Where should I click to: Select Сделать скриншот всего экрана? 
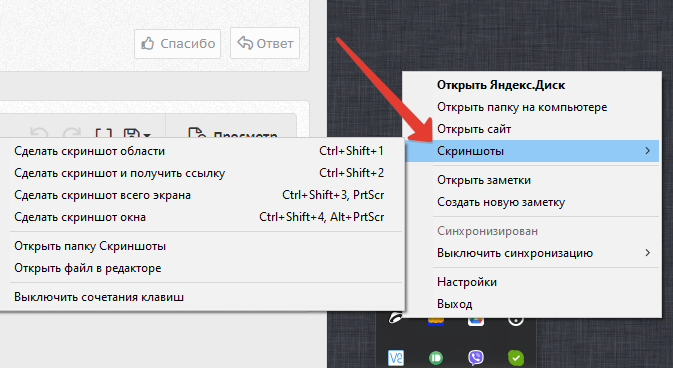tap(201, 195)
